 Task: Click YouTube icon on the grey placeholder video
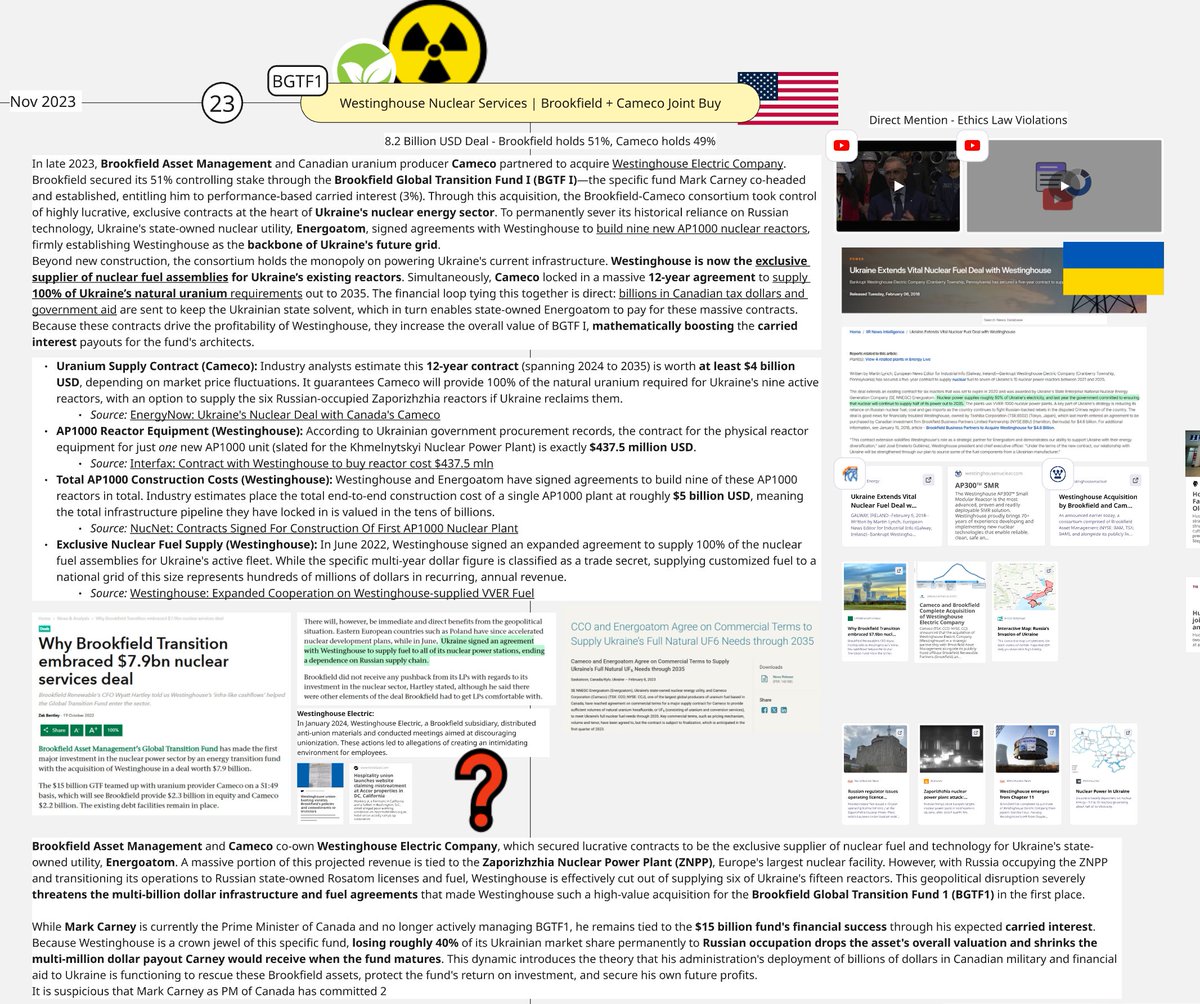pyautogui.click(x=973, y=146)
